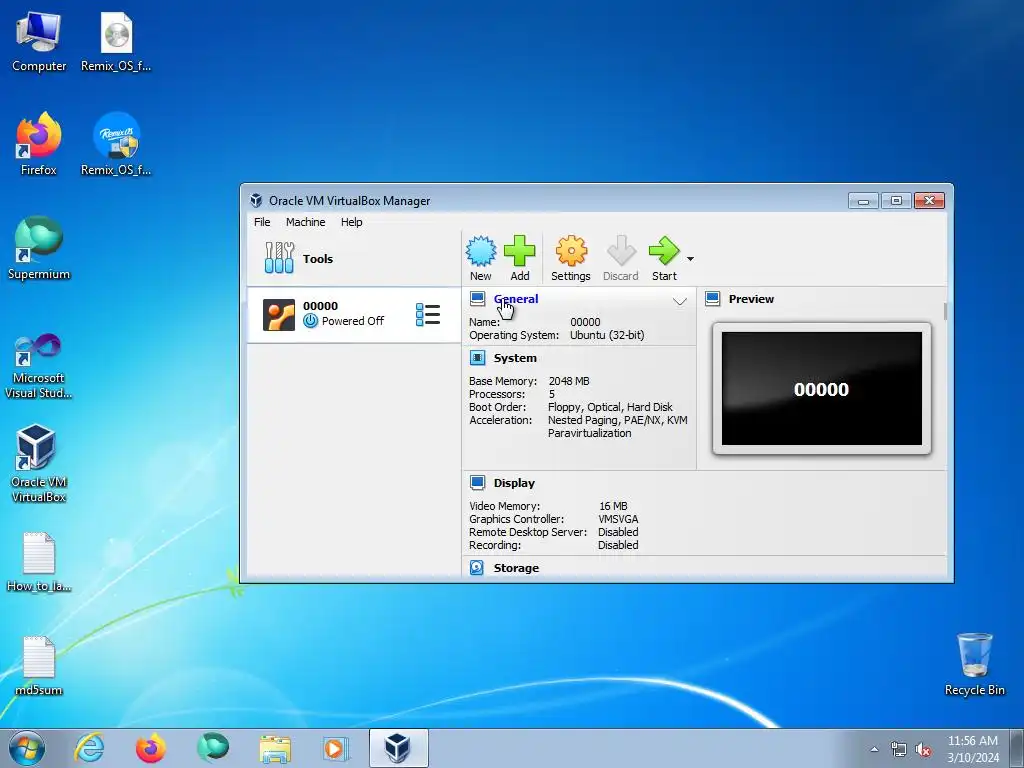The height and width of the screenshot is (768, 1024).
Task: Click the taskbar clock showing 11:56 AM
Action: tap(973, 749)
